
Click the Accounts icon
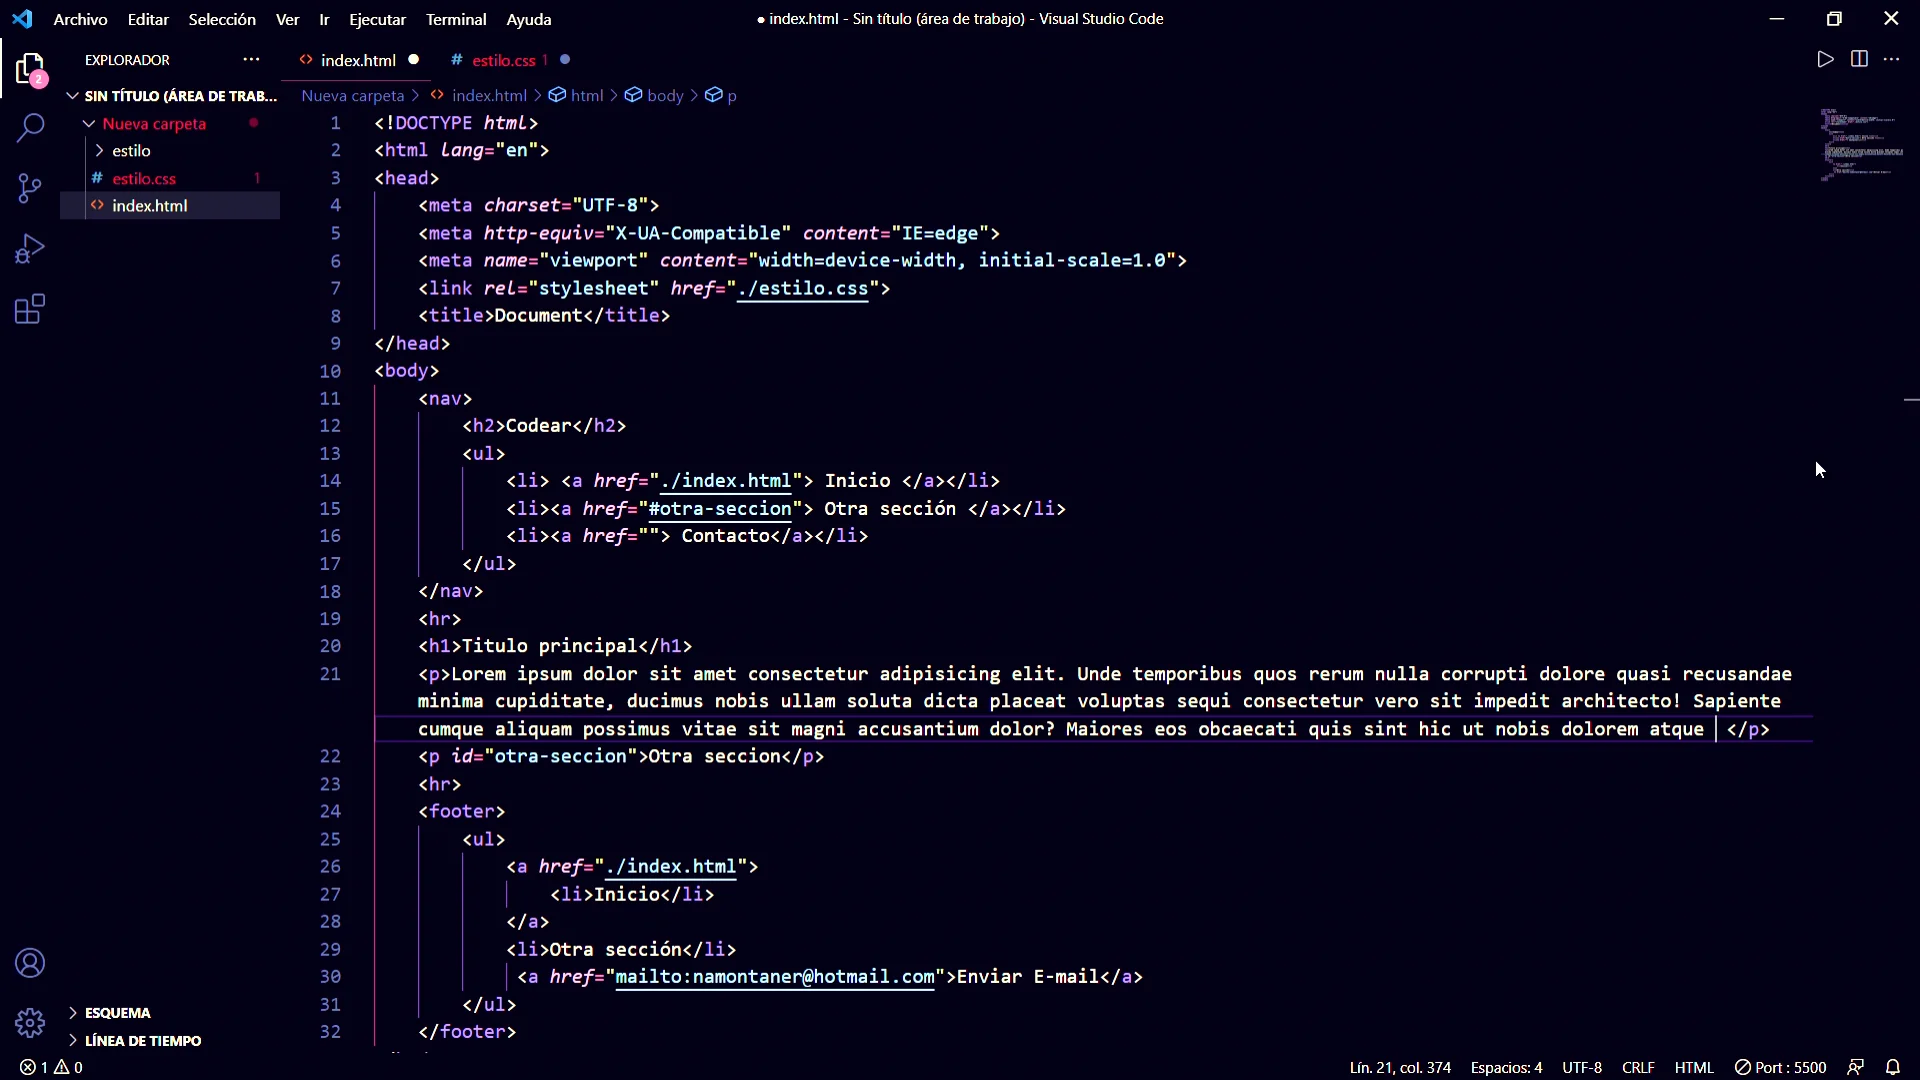click(30, 963)
